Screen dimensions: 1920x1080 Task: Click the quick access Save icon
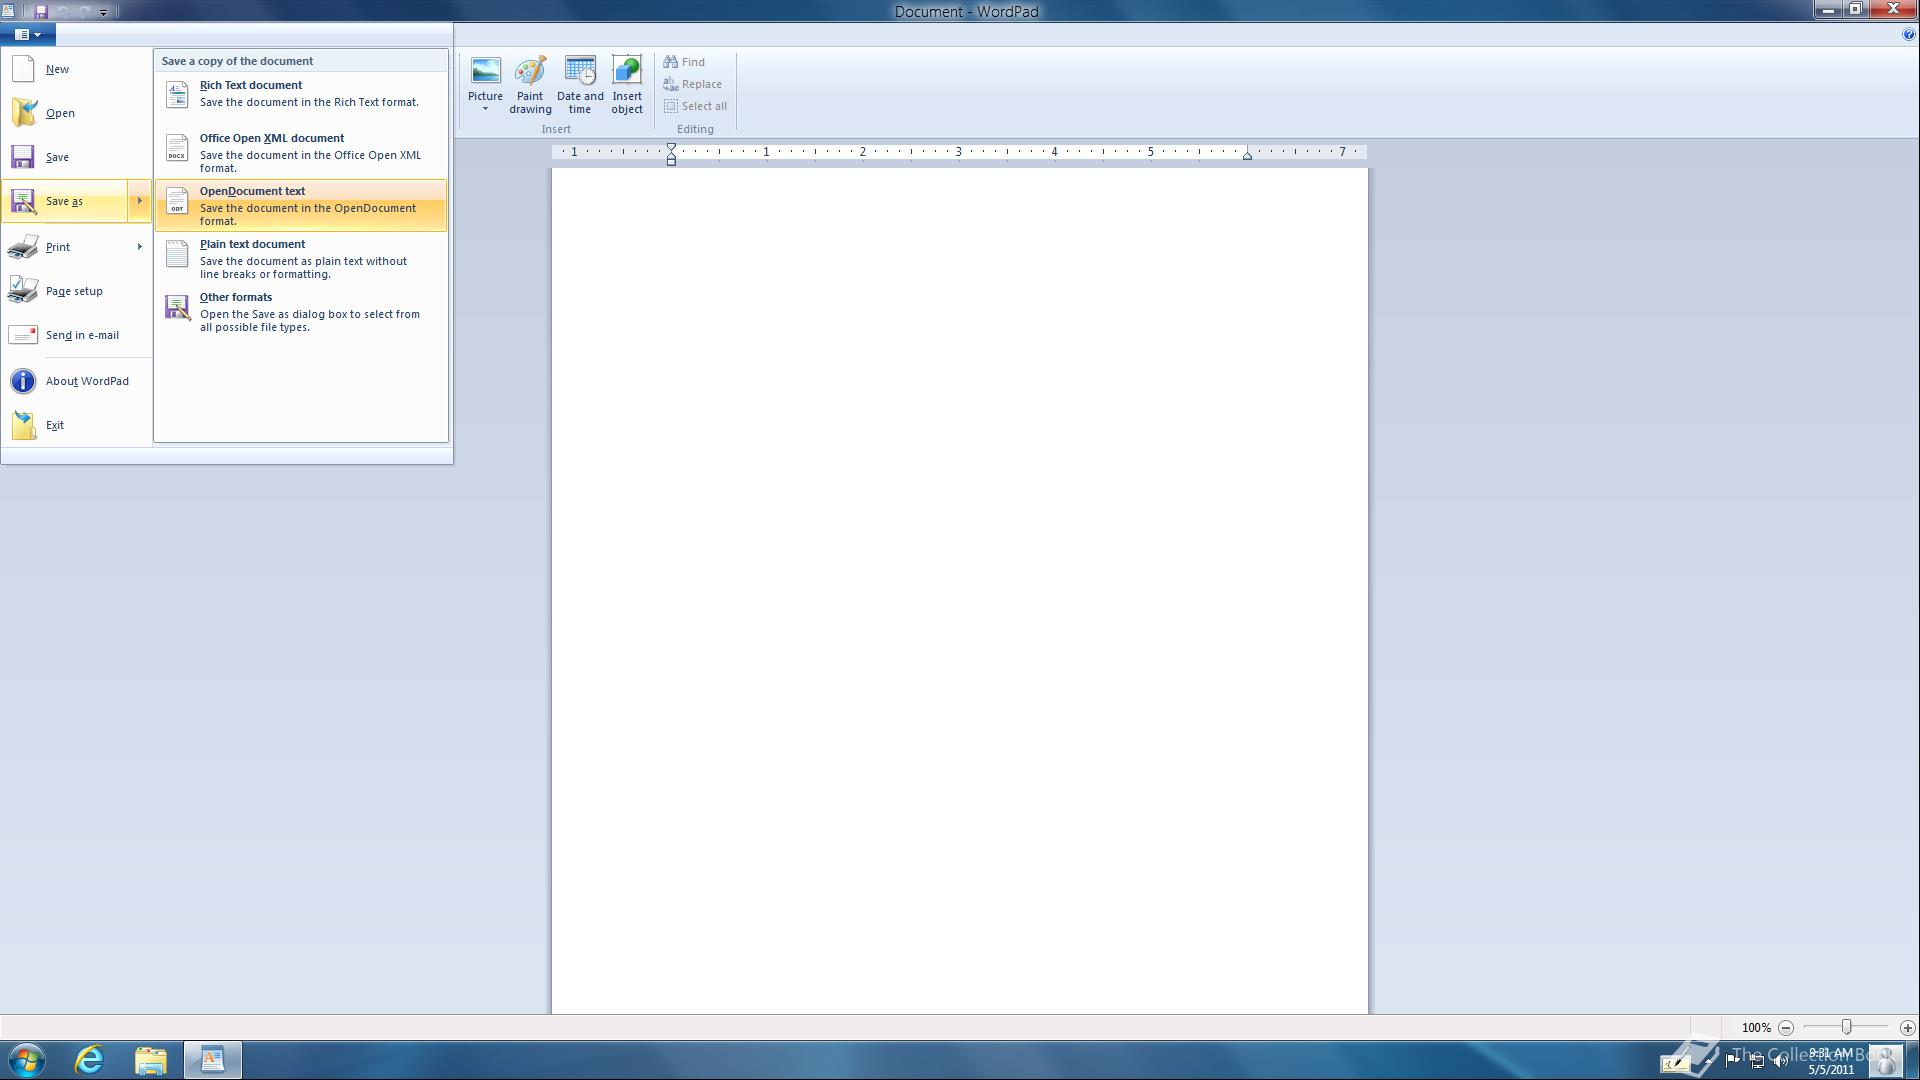(40, 12)
